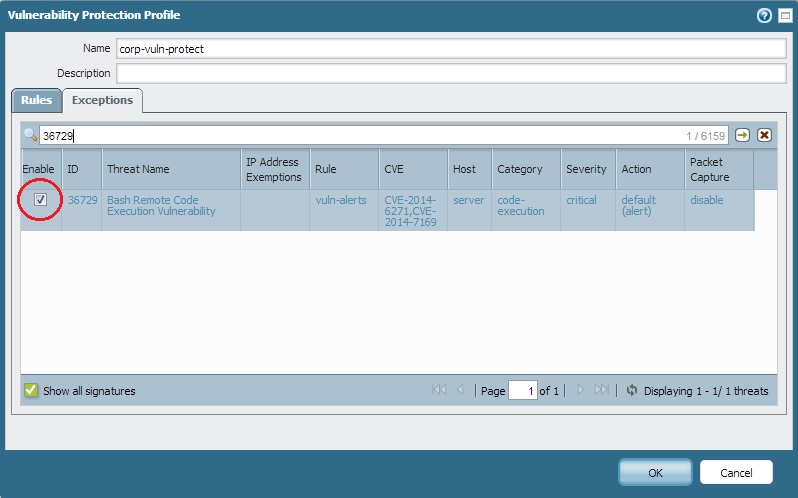Sort by the Rule column header
This screenshot has width=798, height=498.
click(344, 169)
